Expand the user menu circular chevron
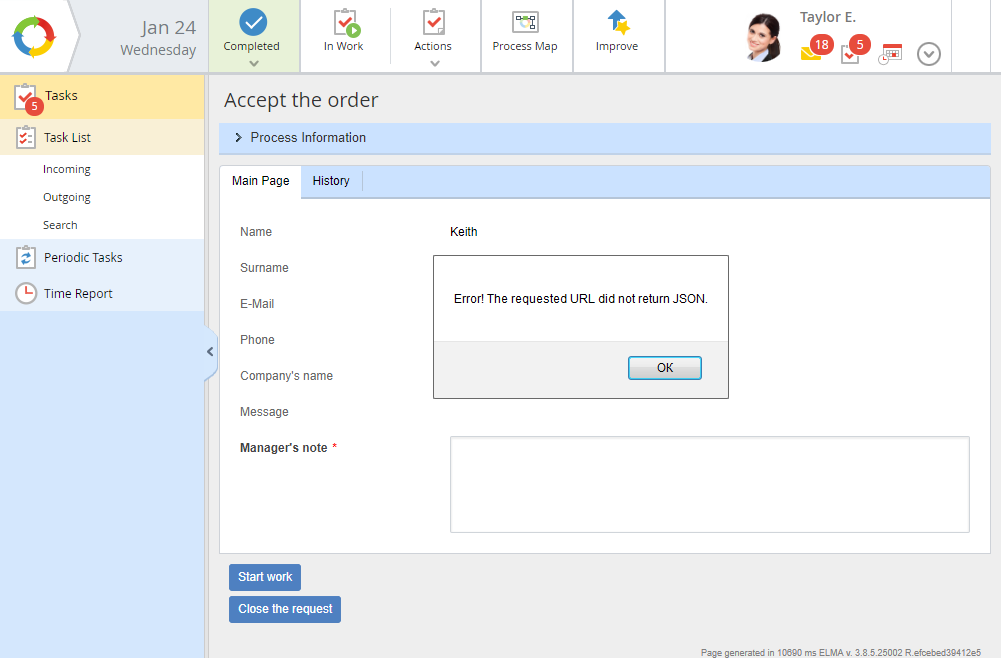Image resolution: width=1001 pixels, height=658 pixels. (x=929, y=54)
